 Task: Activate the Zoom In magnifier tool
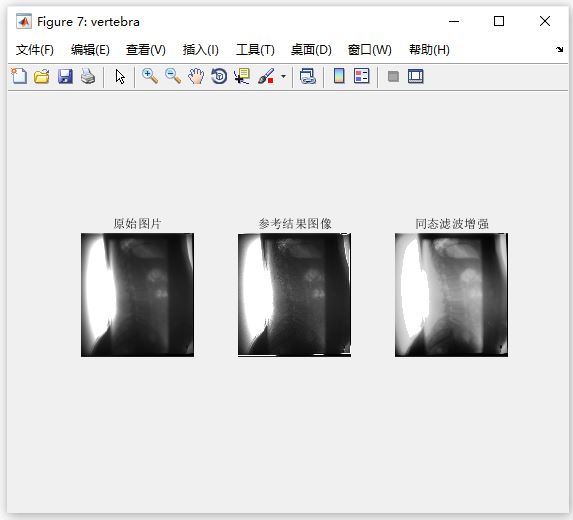(x=150, y=76)
